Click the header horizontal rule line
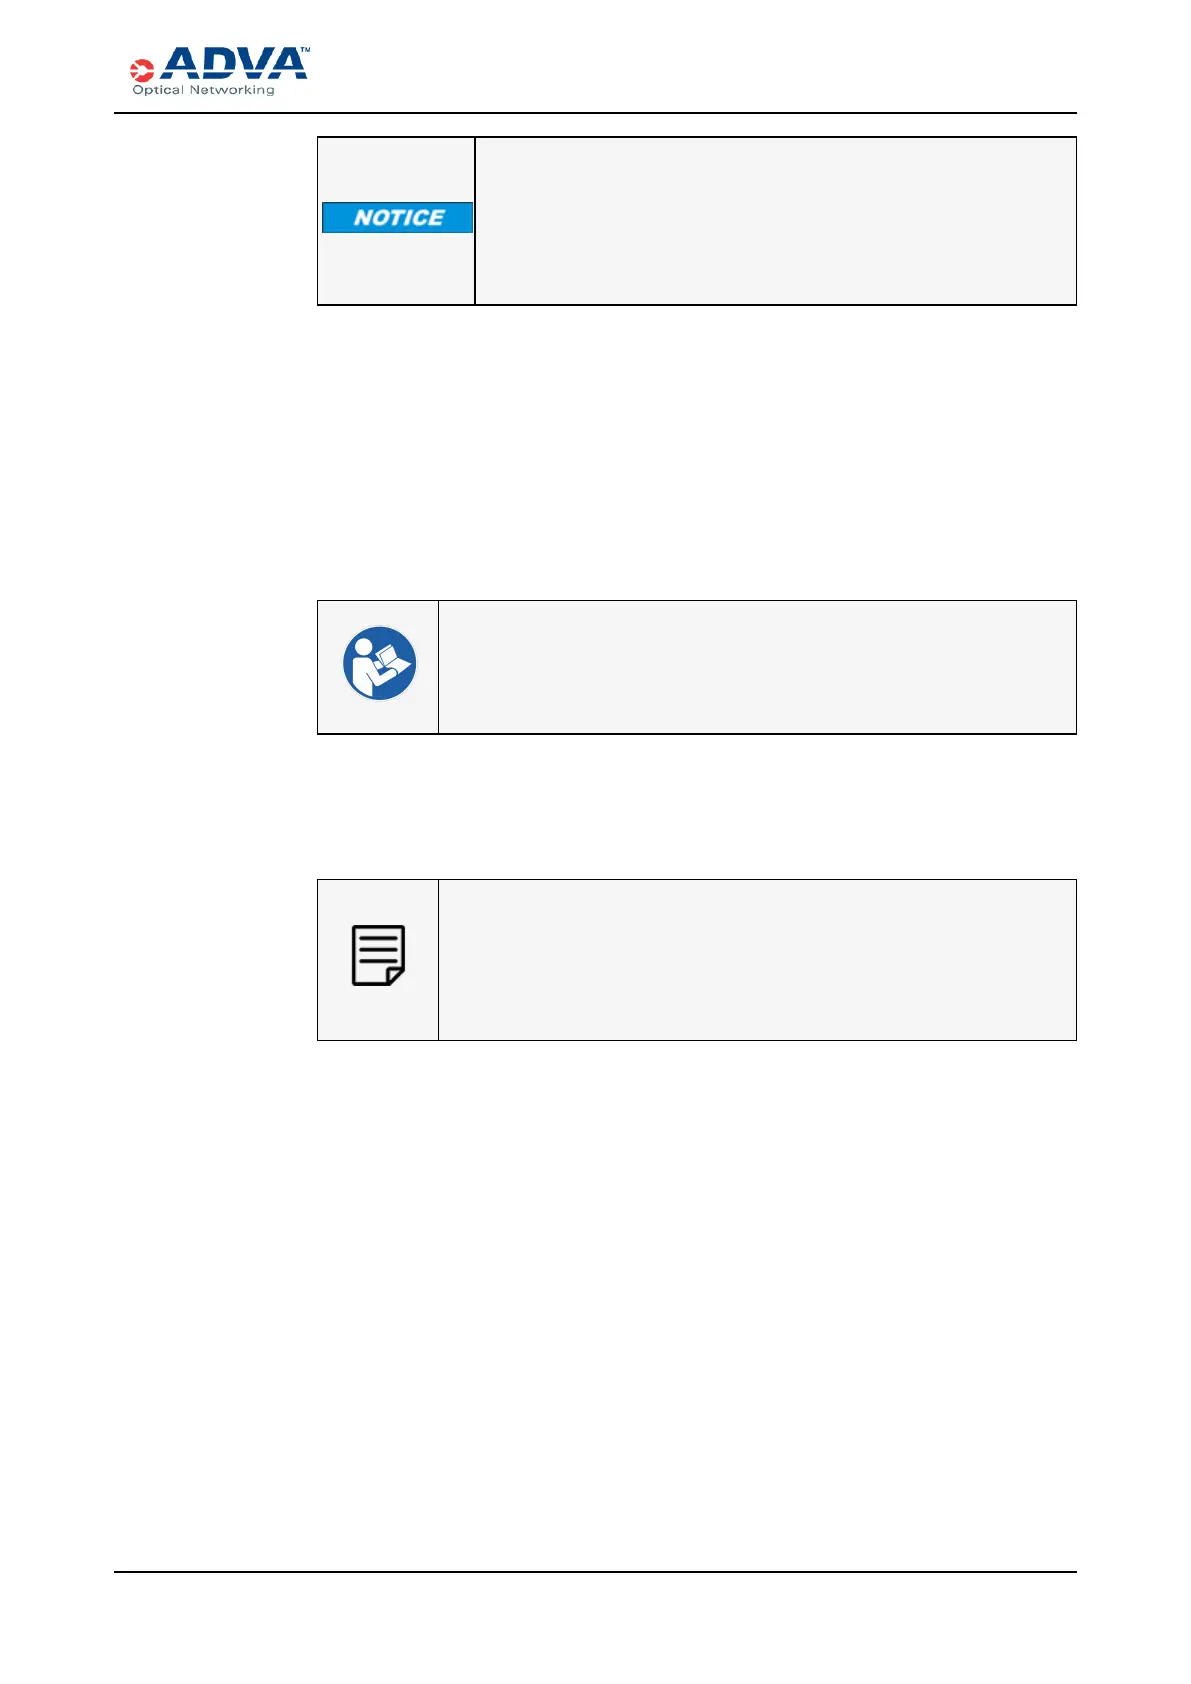This screenshot has height=1684, width=1191. tap(595, 113)
